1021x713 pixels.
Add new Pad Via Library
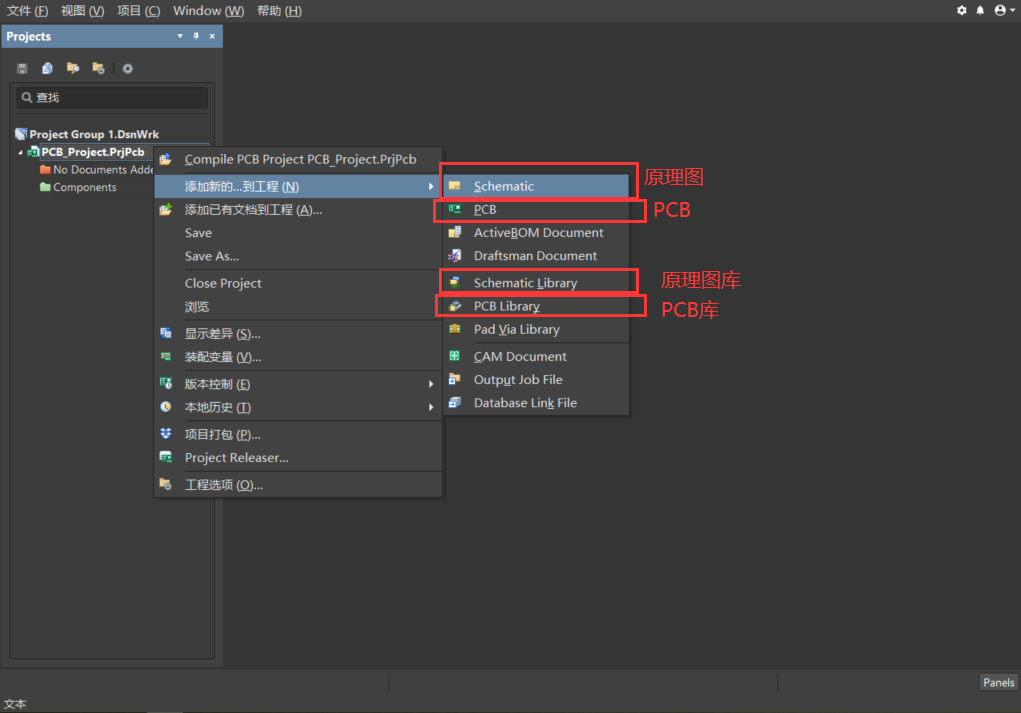[536, 330]
